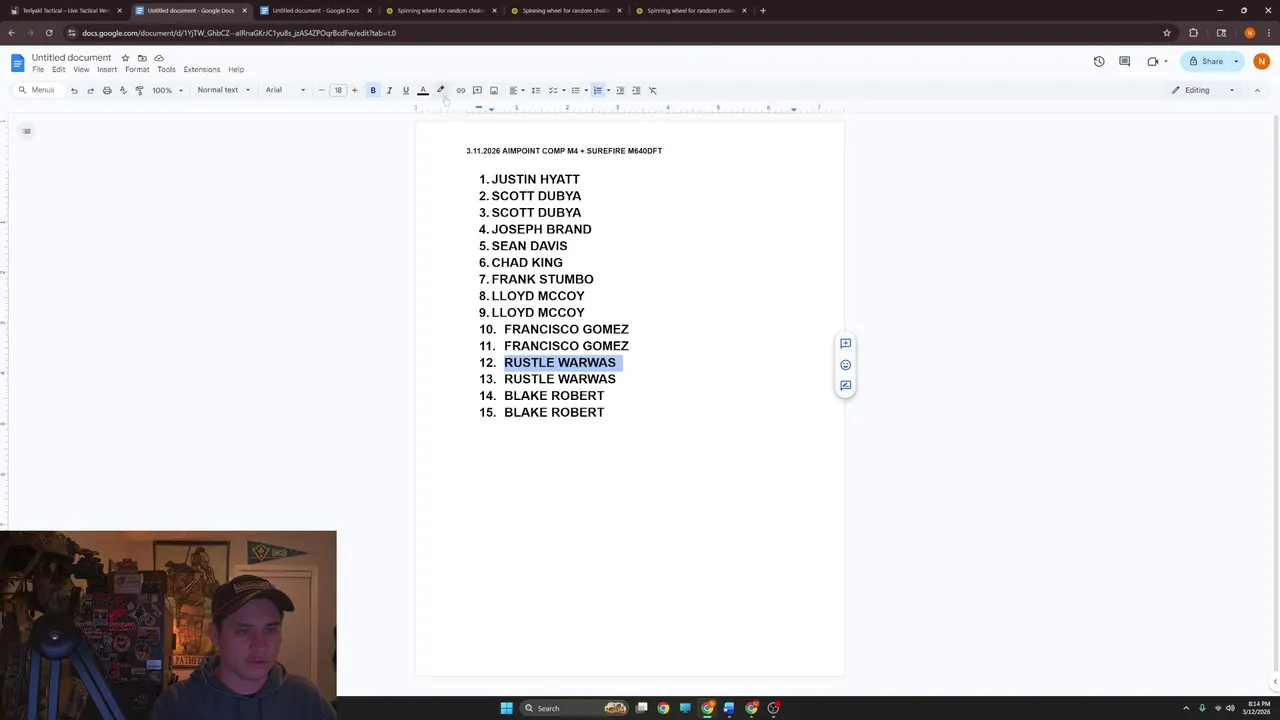Click the Windows Start button
This screenshot has width=1280, height=720.
pyautogui.click(x=506, y=708)
